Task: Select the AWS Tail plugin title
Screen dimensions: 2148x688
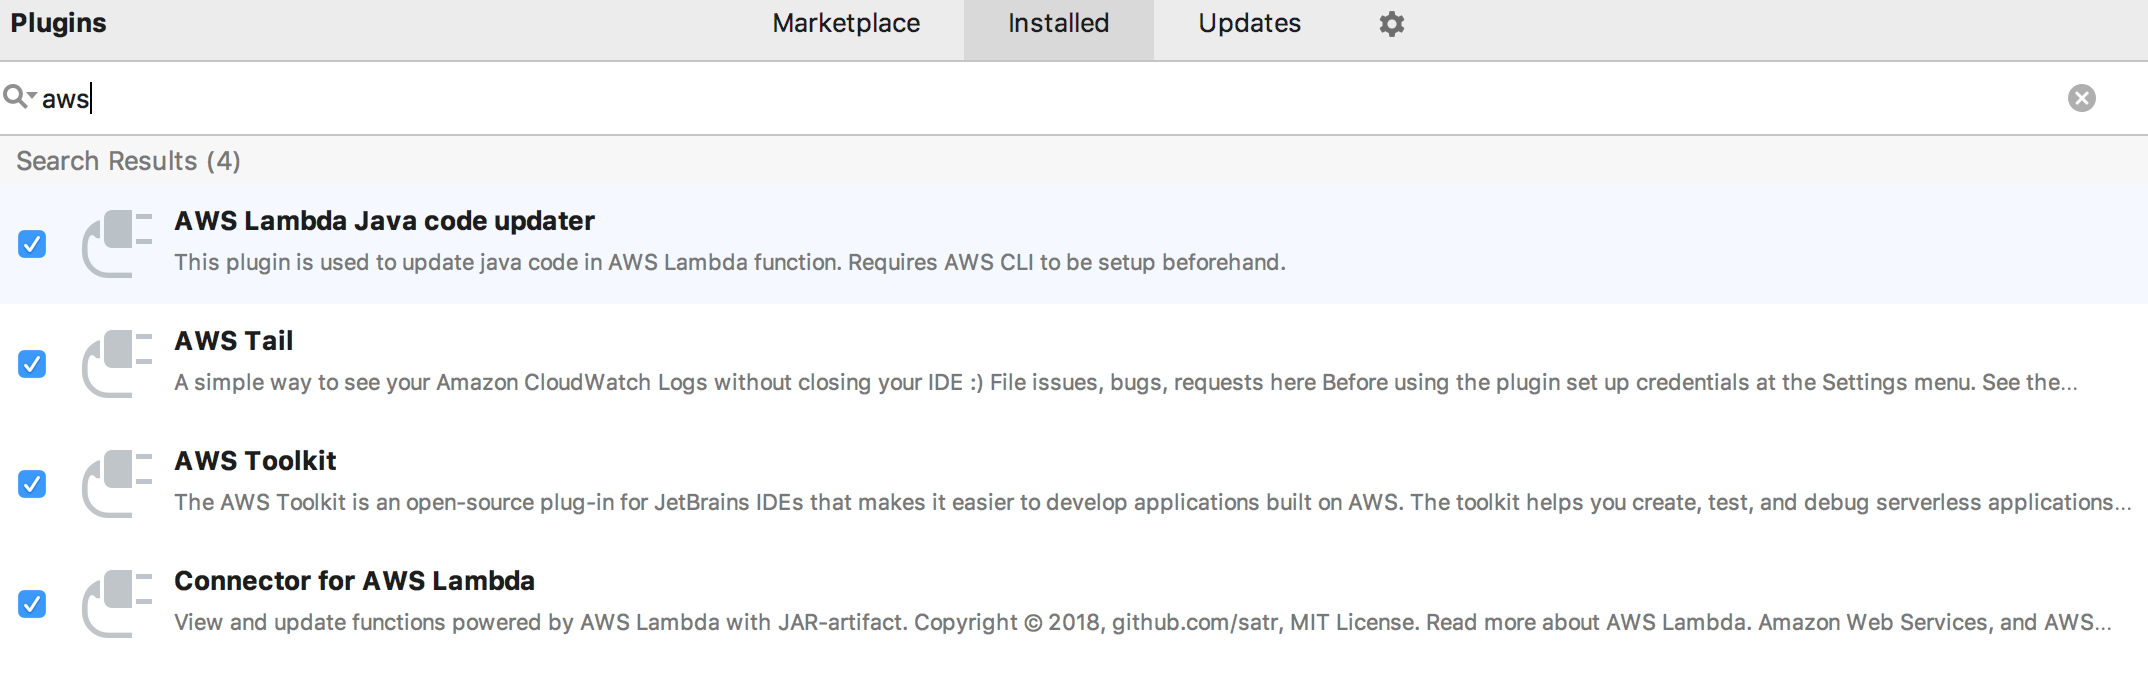Action: pyautogui.click(x=233, y=341)
